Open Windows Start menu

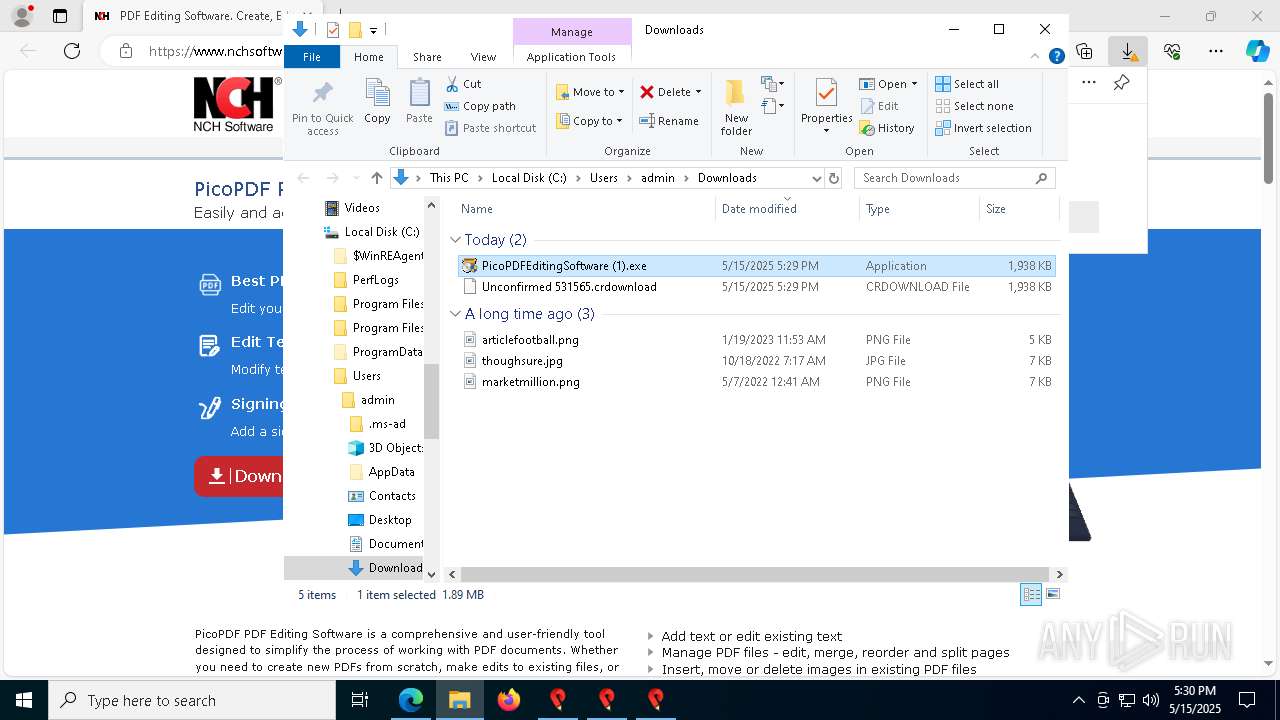tap(23, 700)
